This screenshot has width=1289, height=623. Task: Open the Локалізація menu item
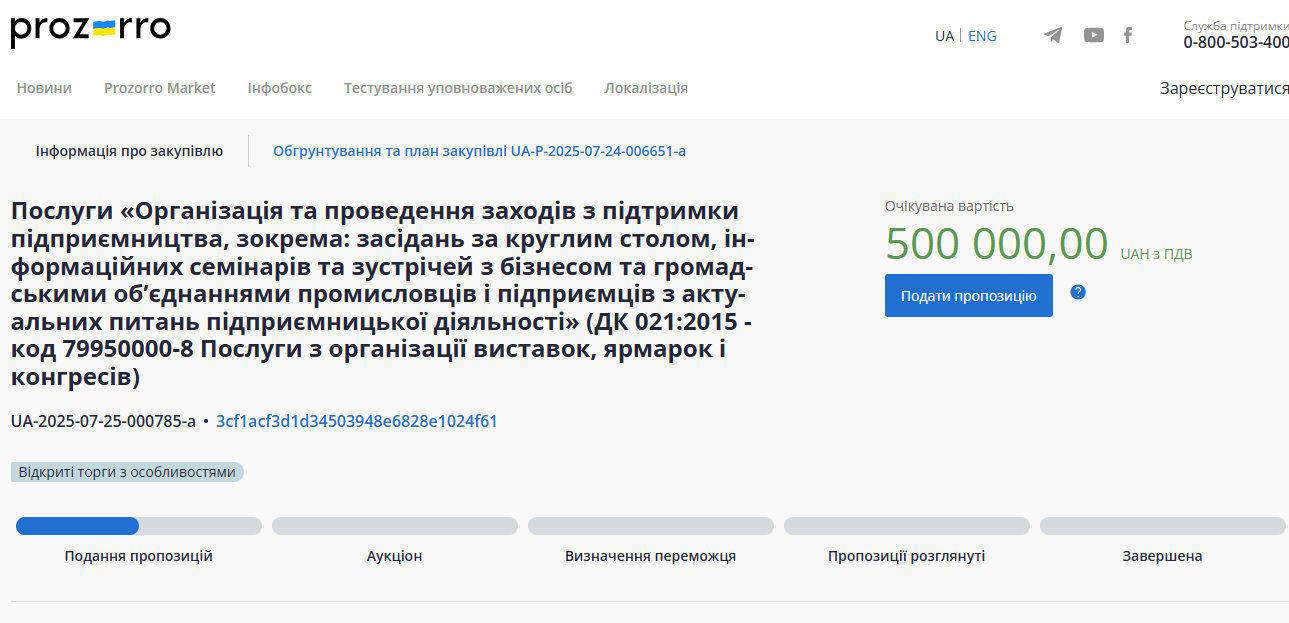[646, 88]
